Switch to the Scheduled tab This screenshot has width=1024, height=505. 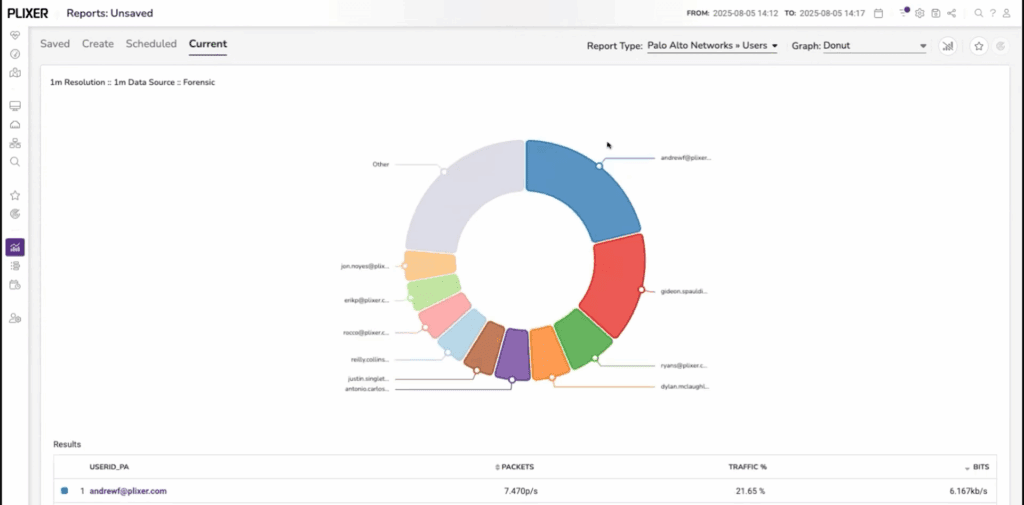point(151,44)
